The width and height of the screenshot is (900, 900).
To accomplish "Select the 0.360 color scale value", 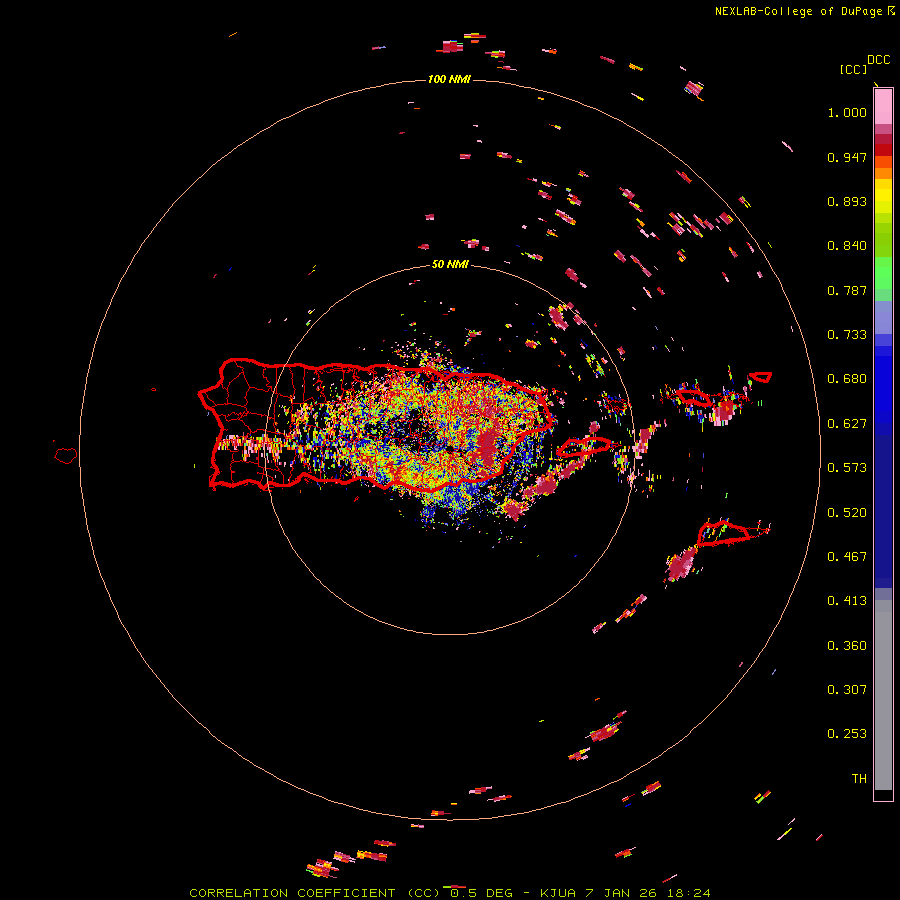I will pyautogui.click(x=847, y=646).
